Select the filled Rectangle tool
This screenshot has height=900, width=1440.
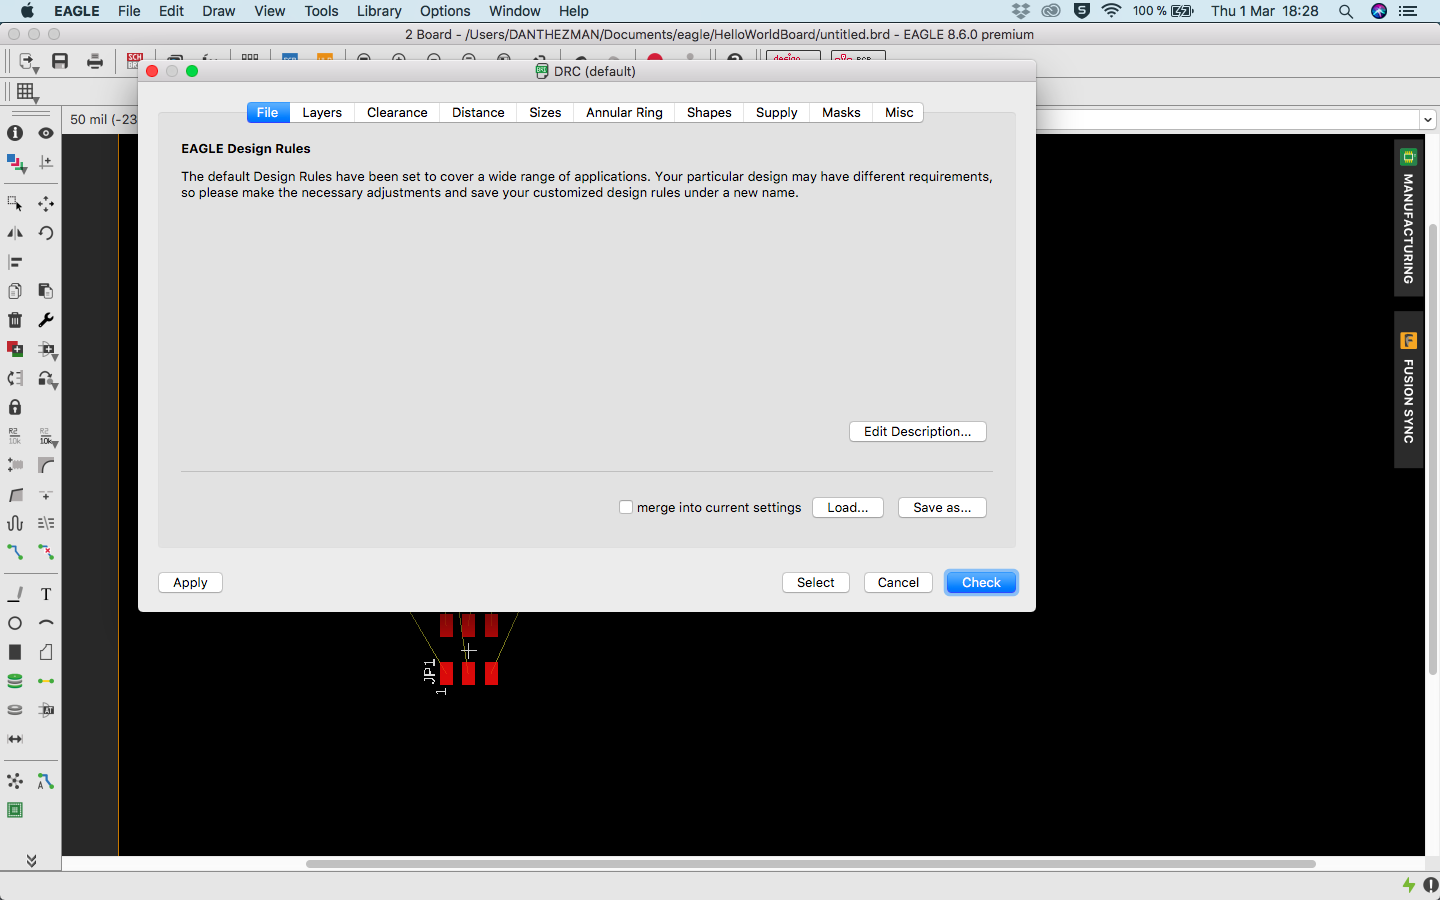coord(15,652)
